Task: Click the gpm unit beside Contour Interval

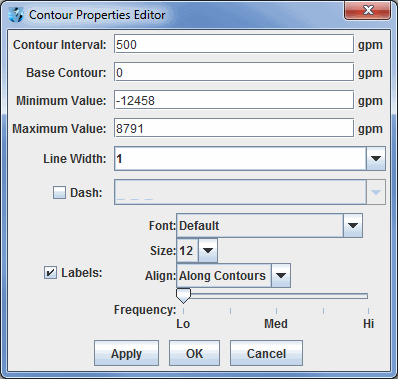Action: click(370, 45)
